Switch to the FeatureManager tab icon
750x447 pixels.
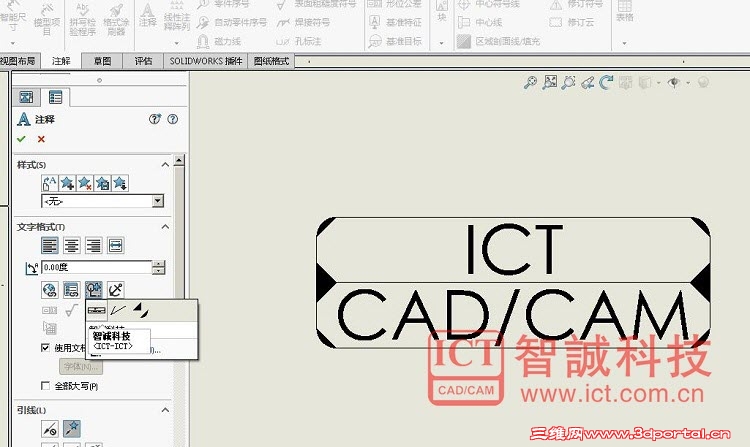click(26, 97)
